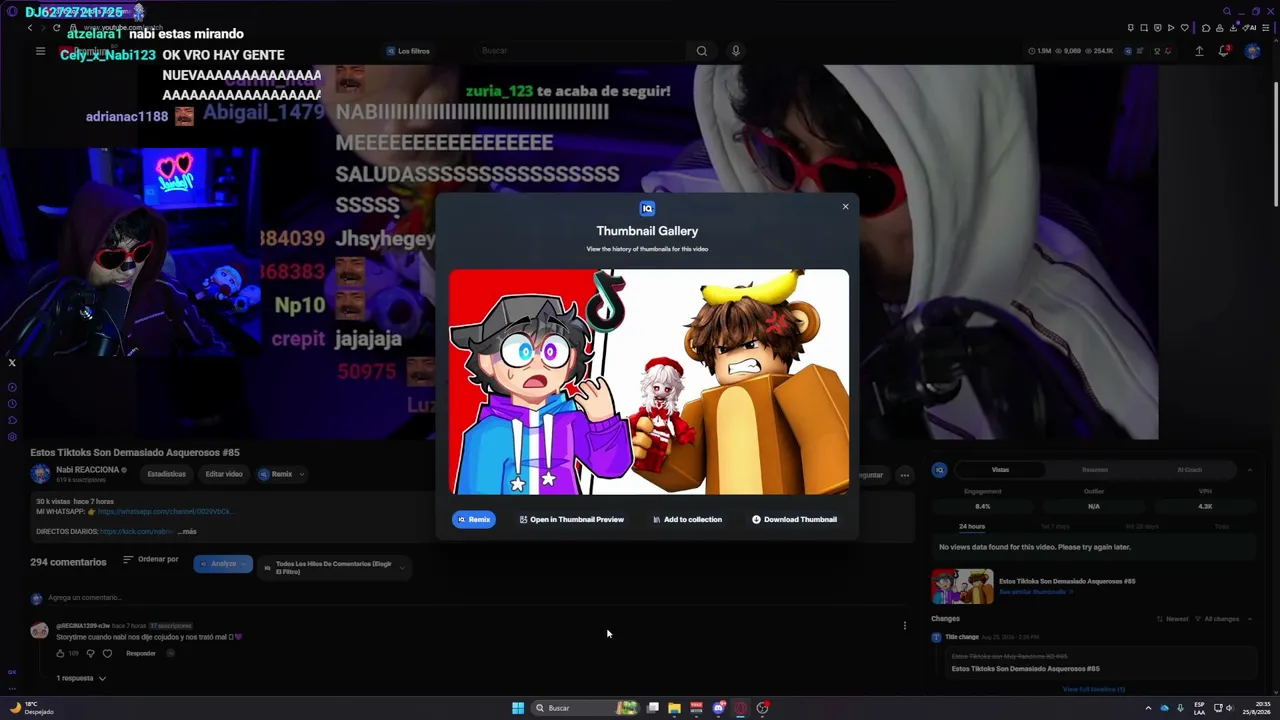
Task: Open in Thumbnail Preview
Action: tap(571, 519)
